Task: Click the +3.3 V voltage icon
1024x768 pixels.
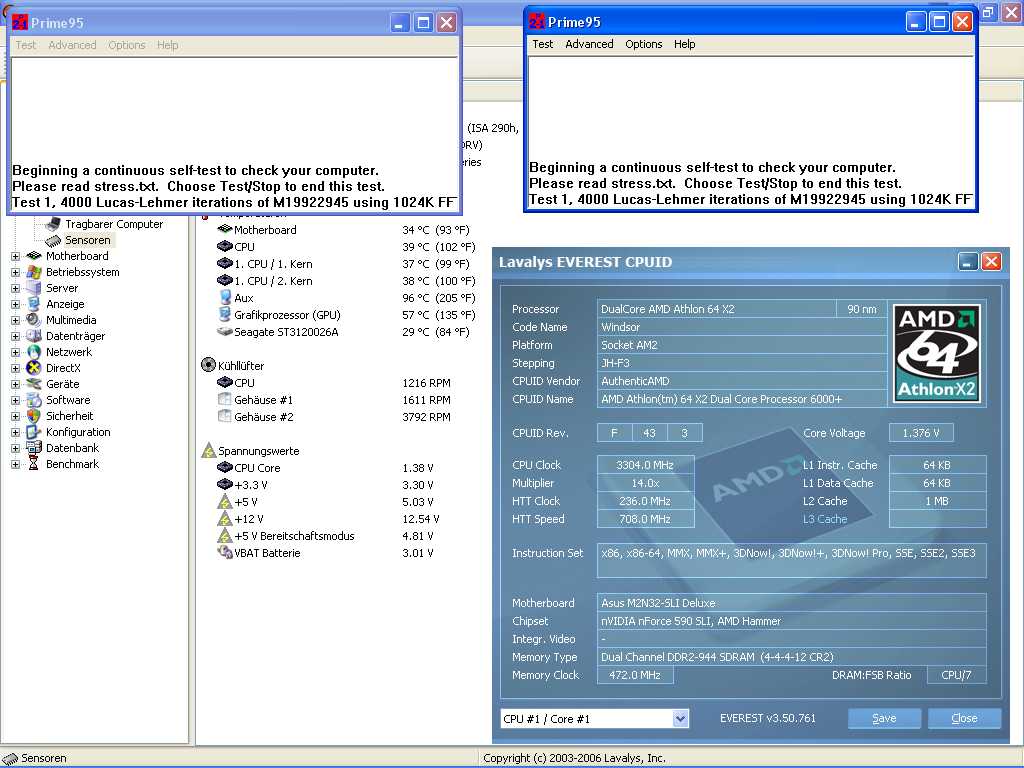Action: (x=225, y=485)
